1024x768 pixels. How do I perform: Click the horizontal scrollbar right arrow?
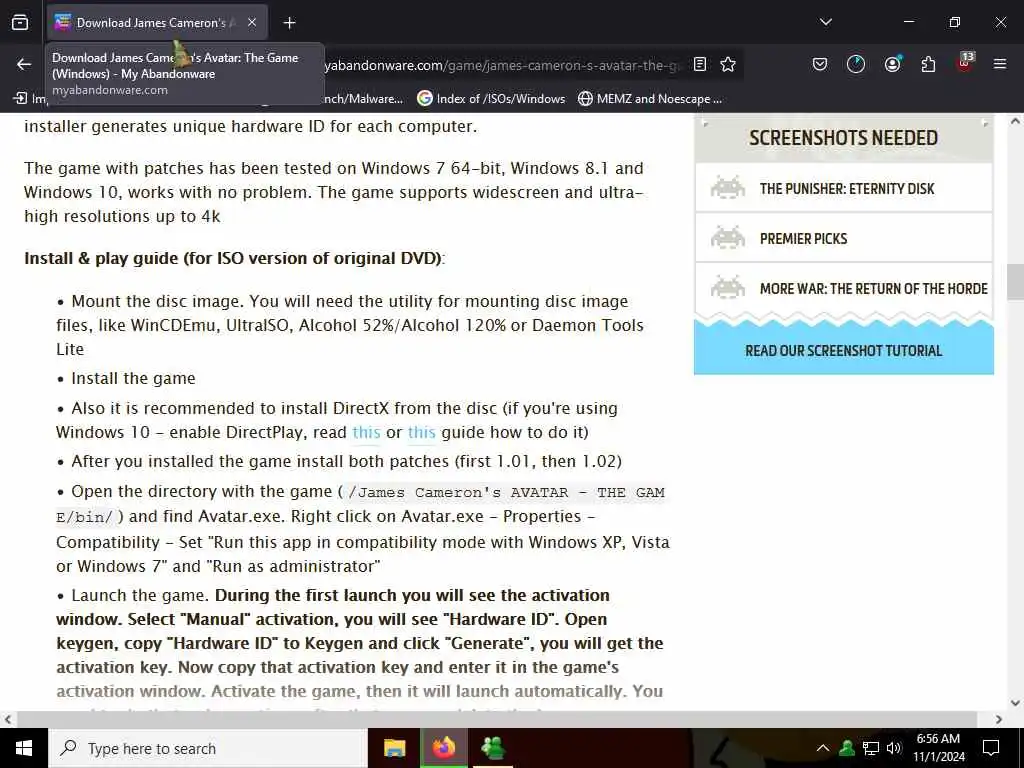click(x=999, y=720)
